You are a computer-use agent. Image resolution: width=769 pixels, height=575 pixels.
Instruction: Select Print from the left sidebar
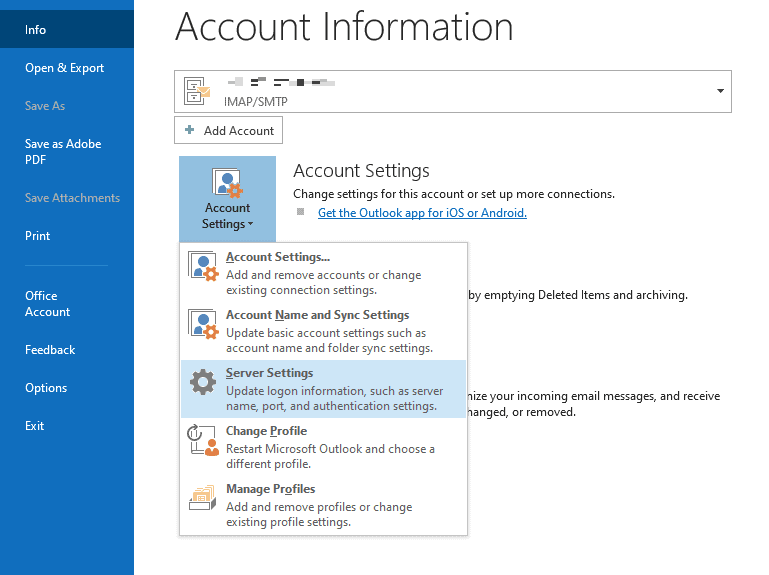(38, 236)
